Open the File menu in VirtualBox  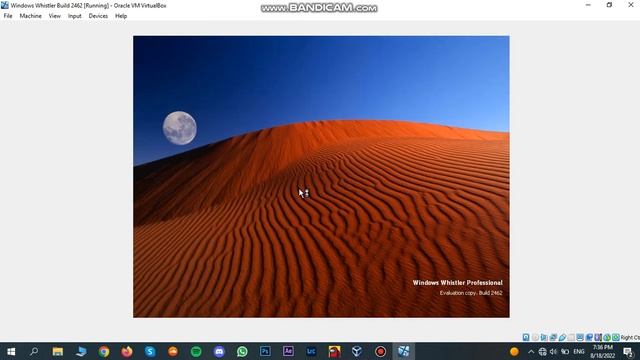pyautogui.click(x=8, y=16)
